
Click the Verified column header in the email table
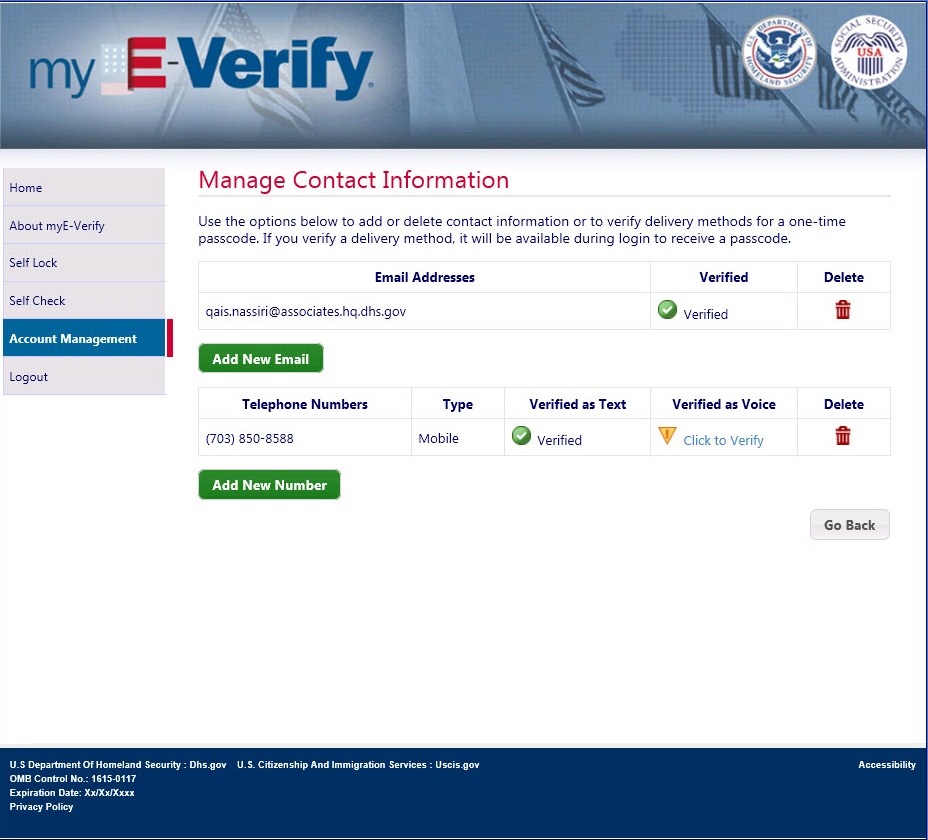[x=723, y=277]
